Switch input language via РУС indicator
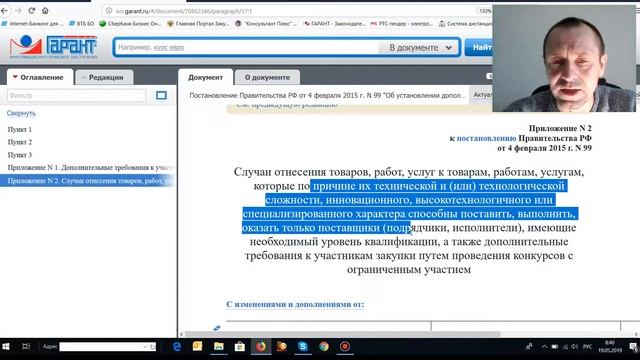This screenshot has width=640, height=360. click(587, 347)
